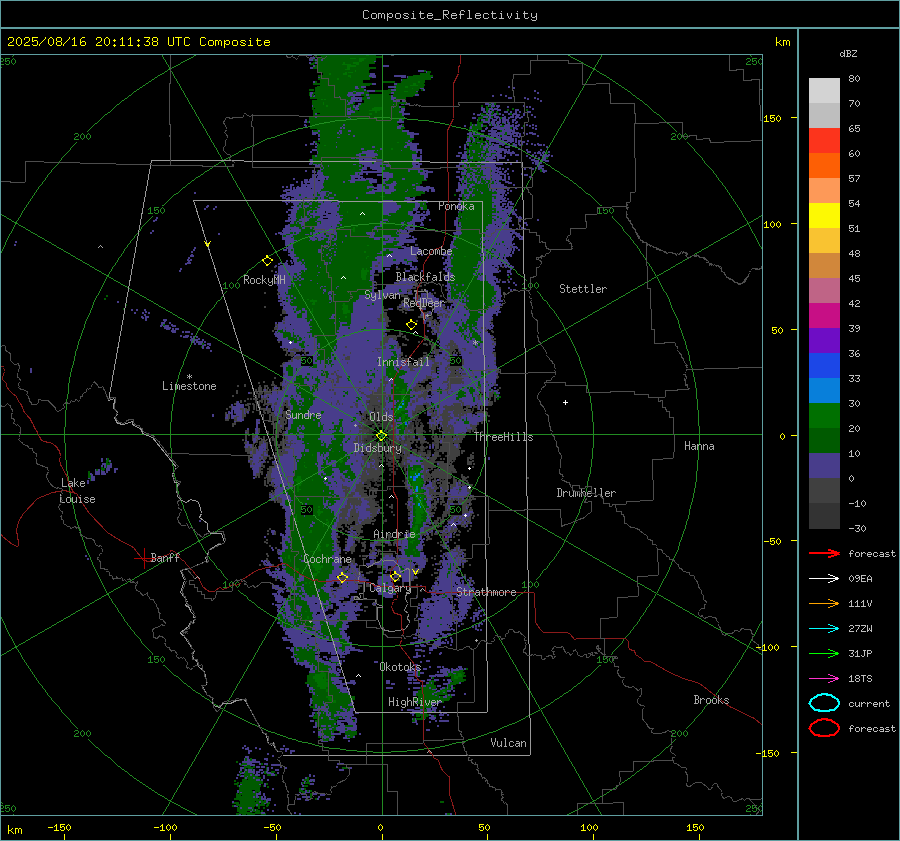This screenshot has height=841, width=900.
Task: Select the Olds label
Action: tap(381, 417)
